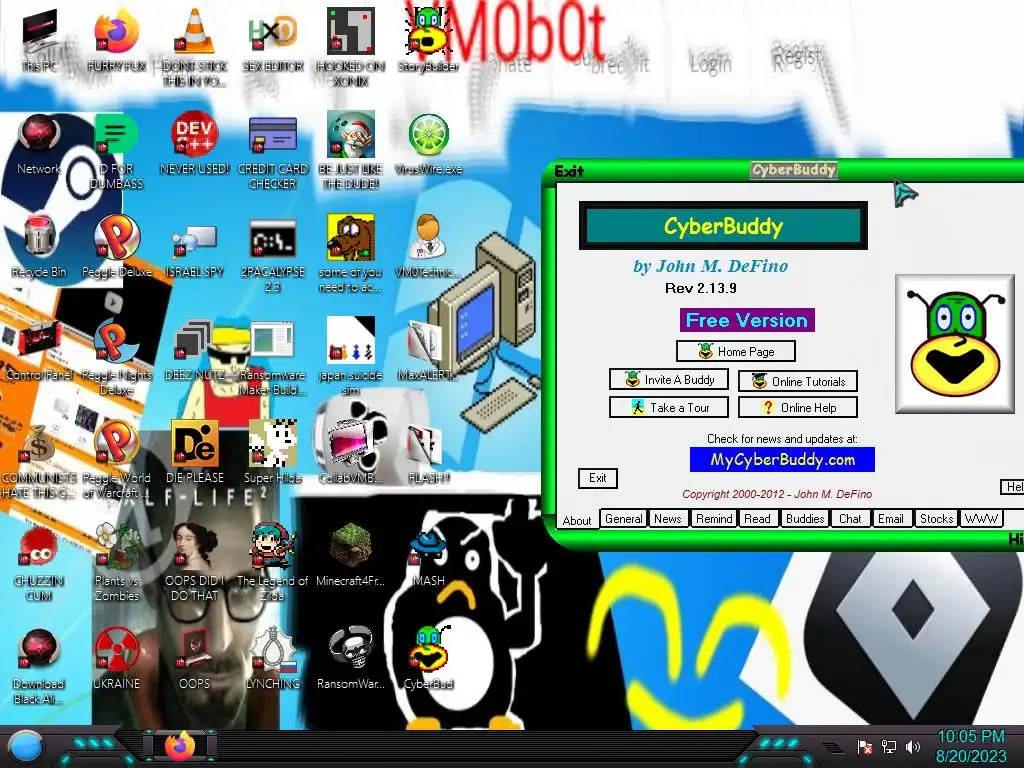Image resolution: width=1024 pixels, height=768 pixels.
Task: Open the Dev C++ NEVER USED! shortcut
Action: click(195, 144)
